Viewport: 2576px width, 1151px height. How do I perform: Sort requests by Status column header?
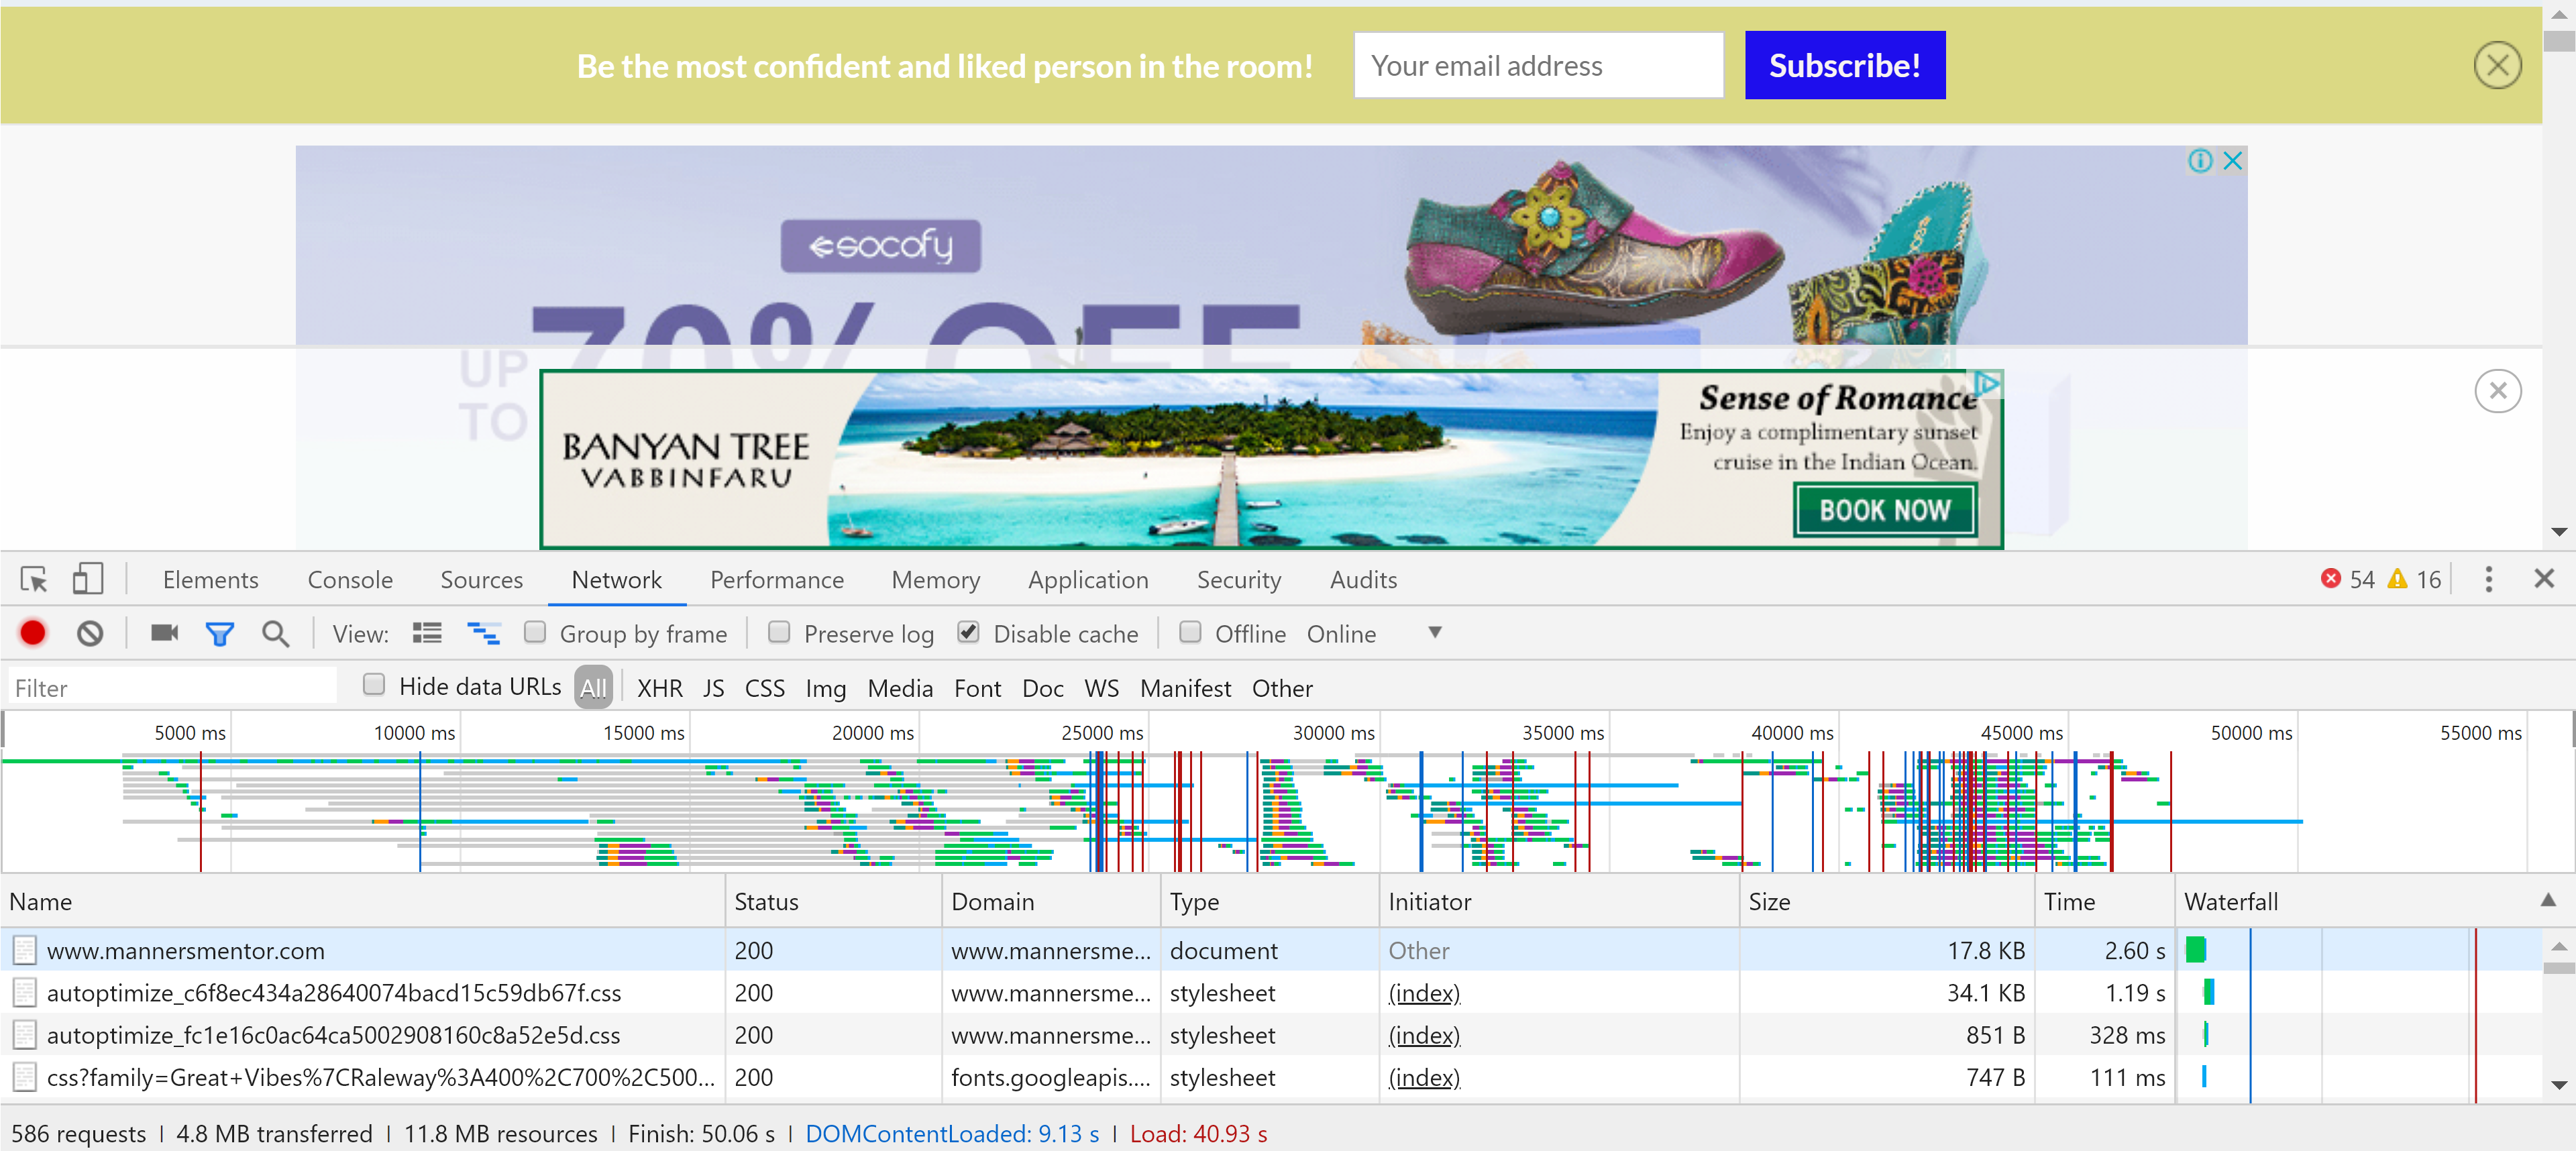[833, 901]
